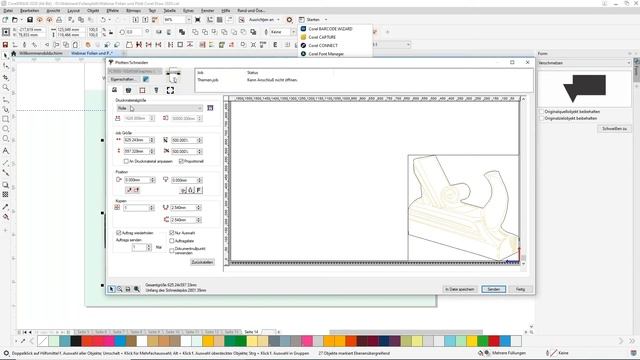
Task: Open the General settings tab icon in plot dialog
Action: point(114,90)
